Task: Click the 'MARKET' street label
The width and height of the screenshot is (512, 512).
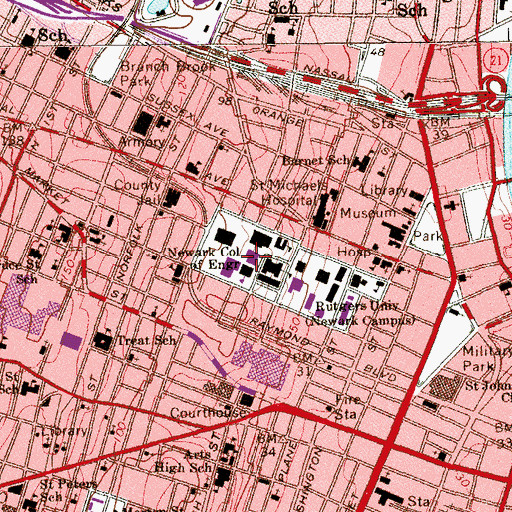Action: [47, 185]
